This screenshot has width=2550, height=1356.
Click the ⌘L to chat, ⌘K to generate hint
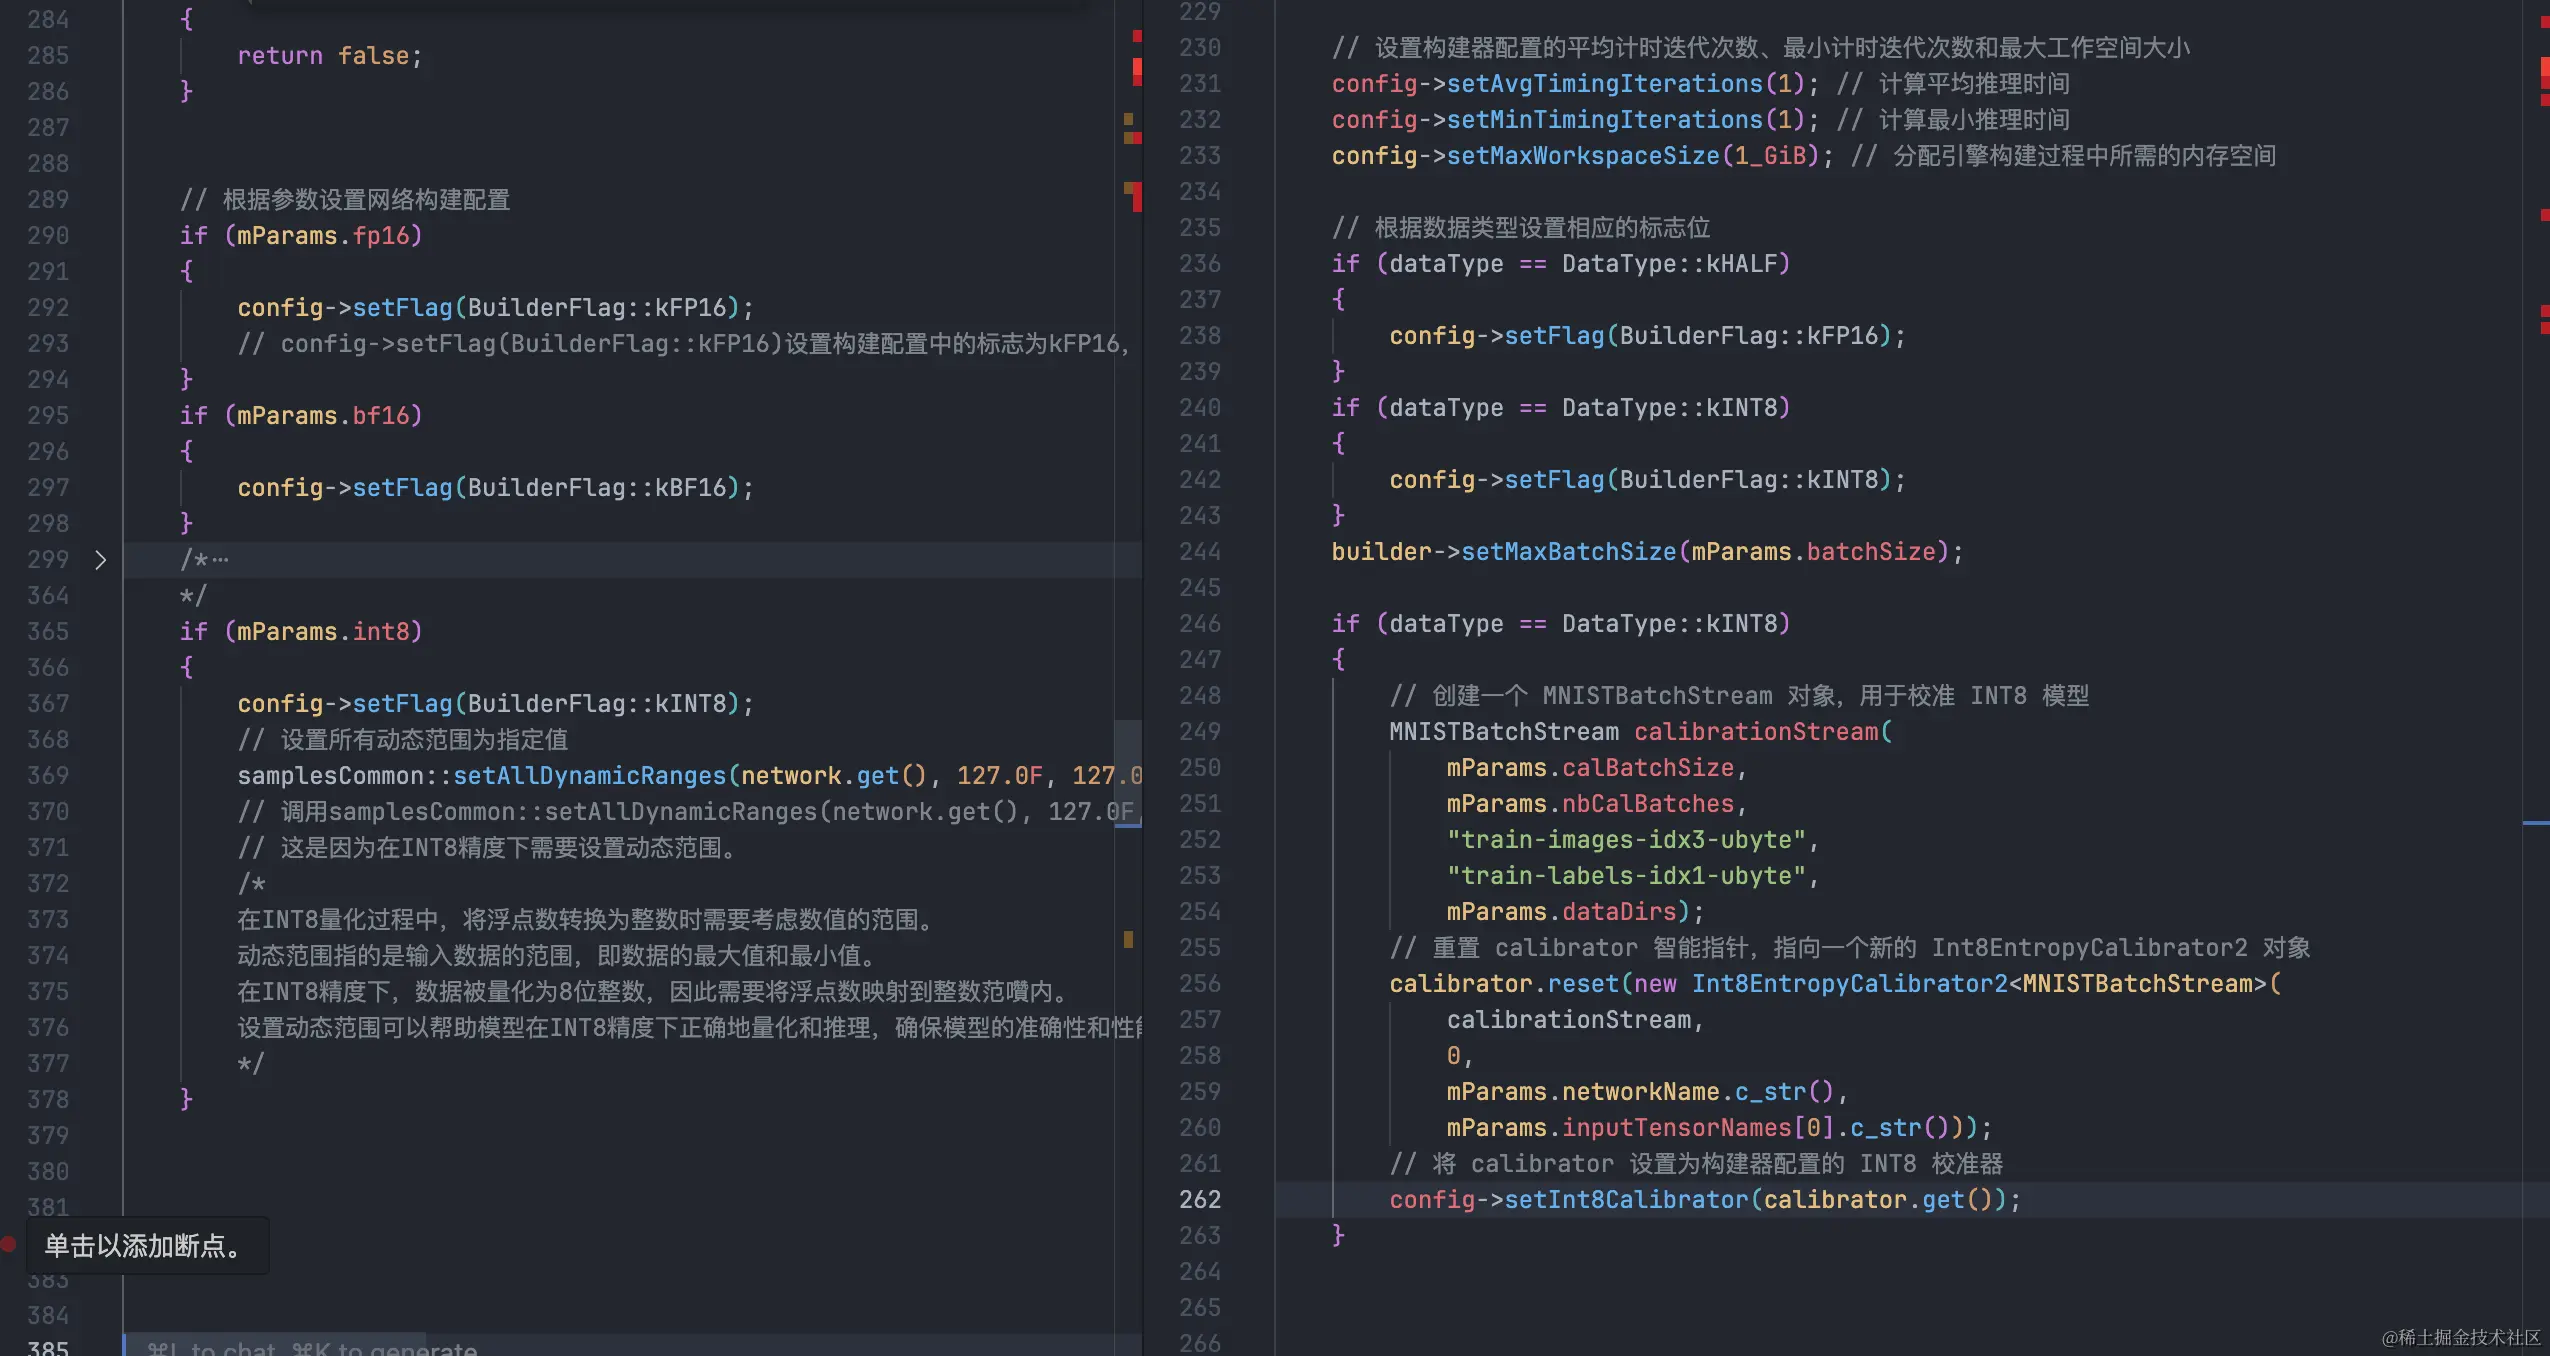(312, 1347)
